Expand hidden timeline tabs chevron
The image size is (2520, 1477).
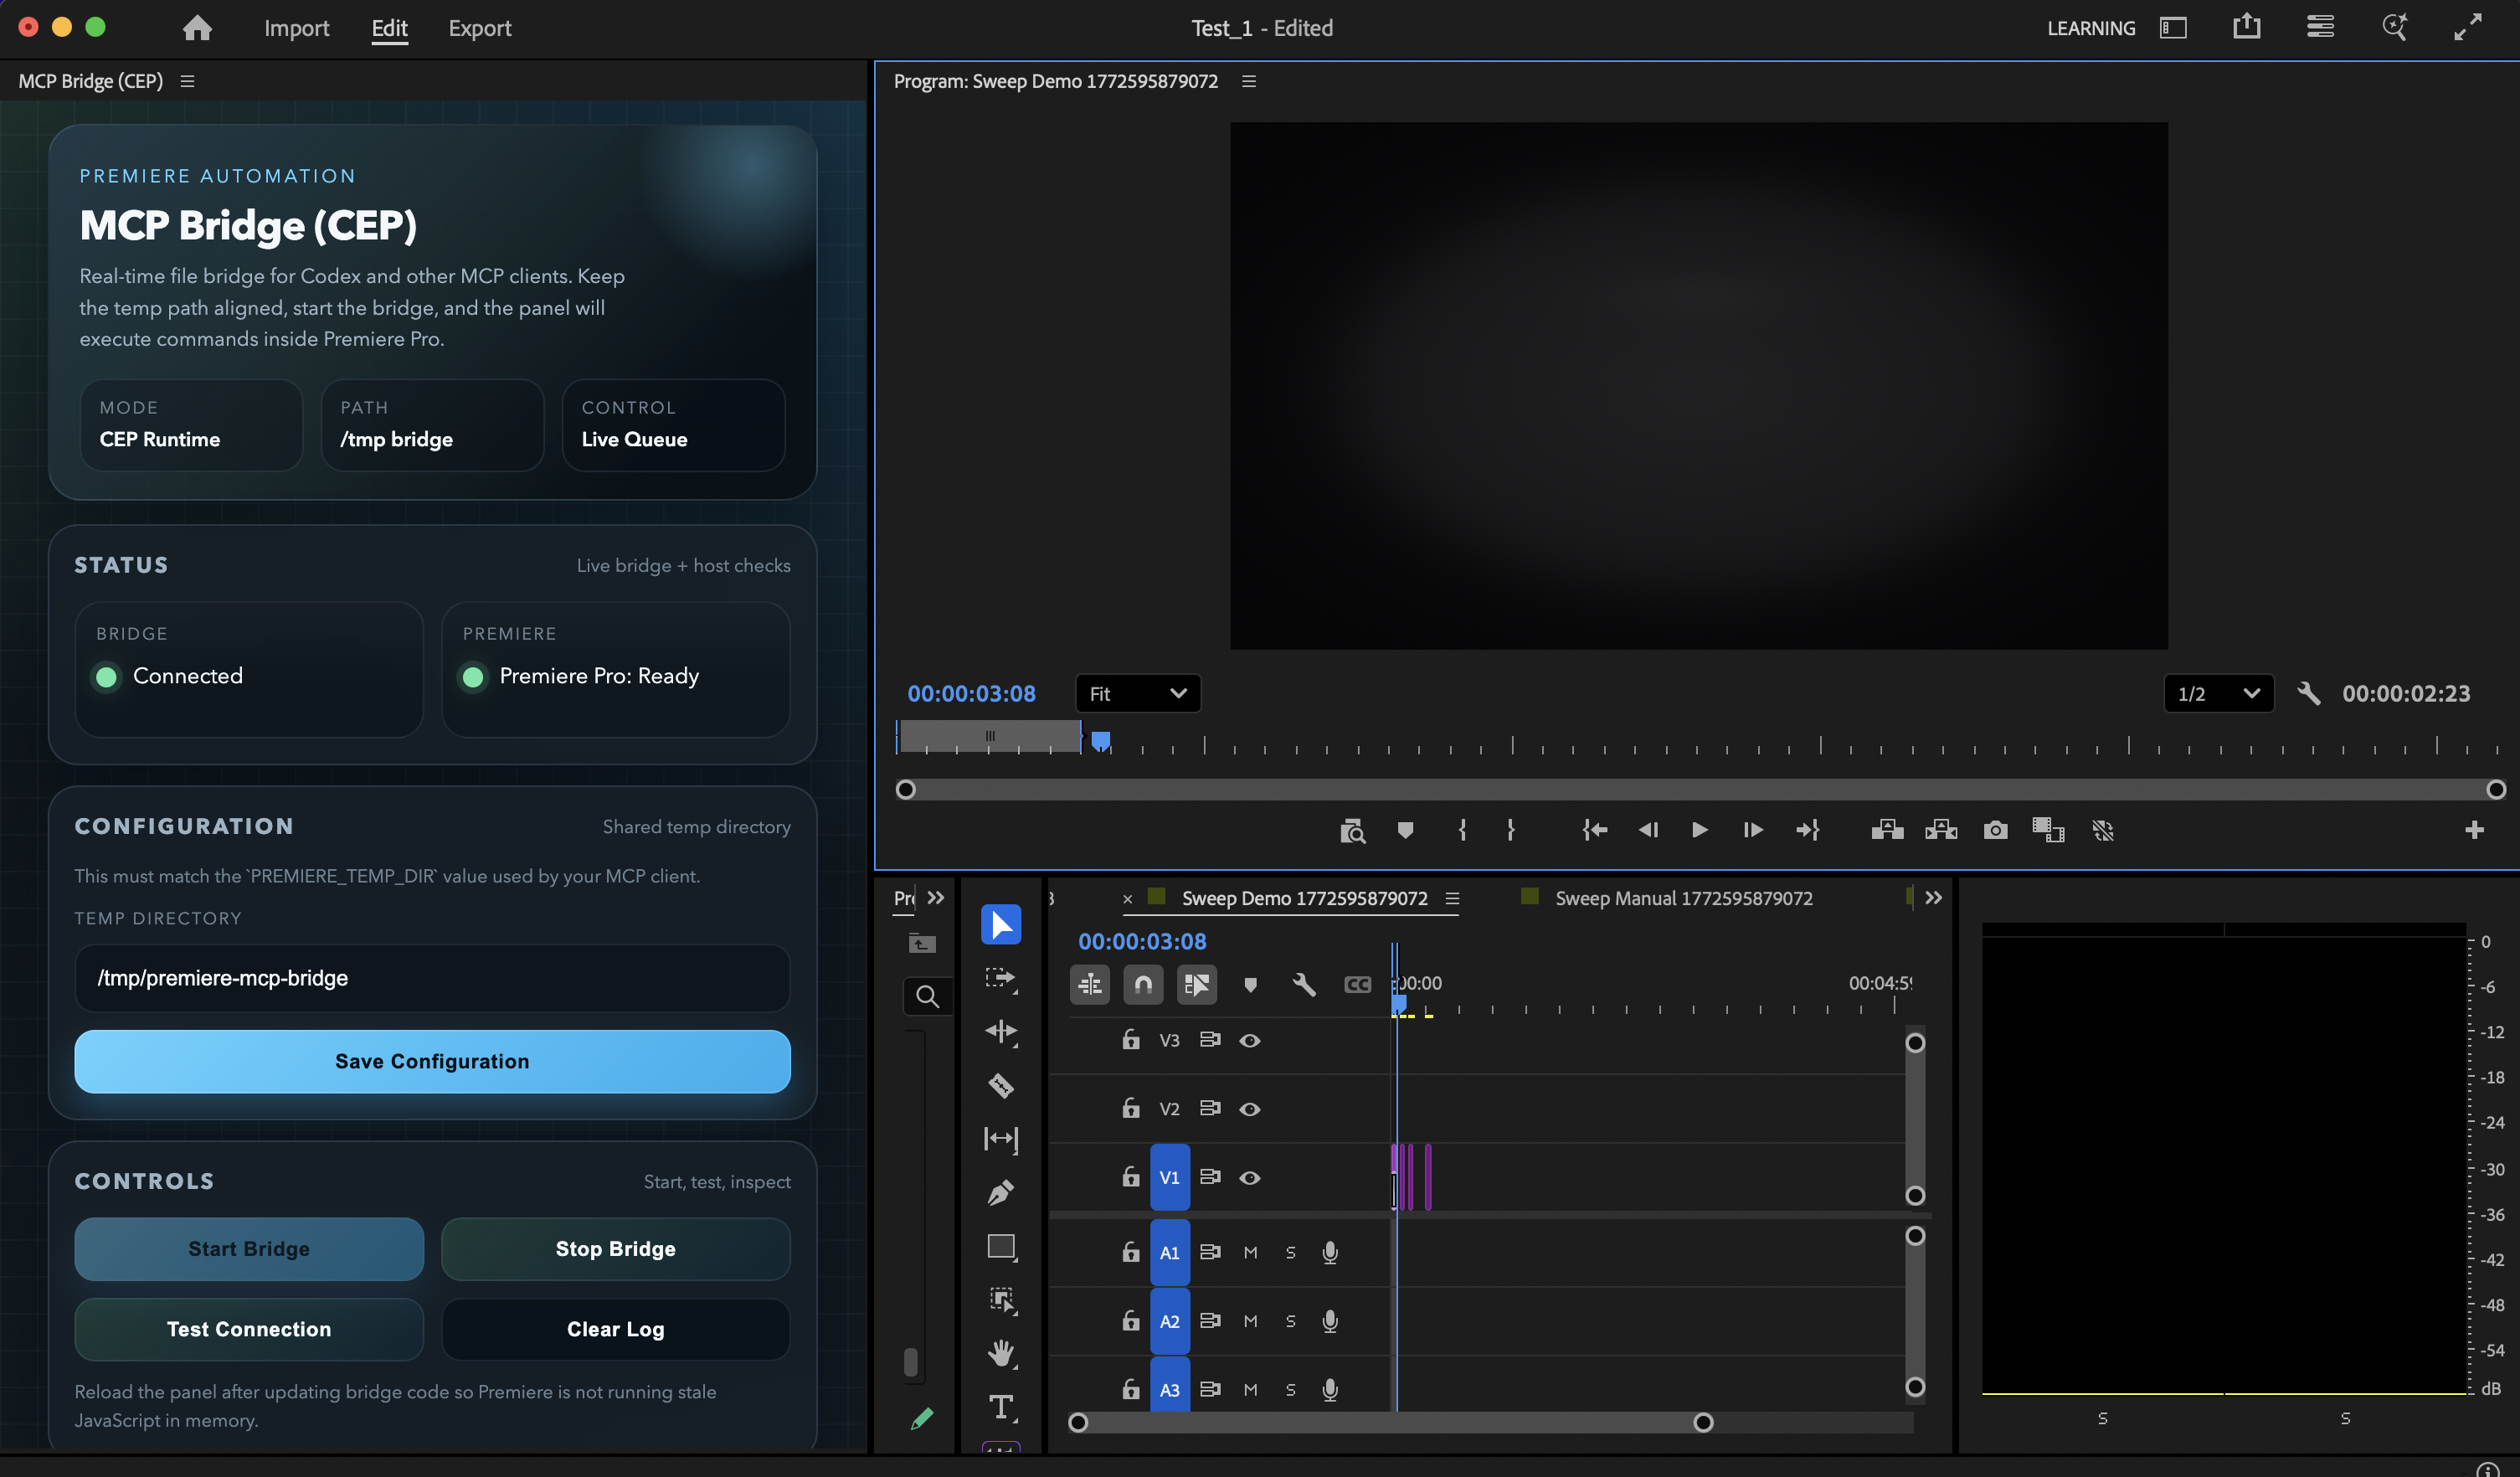tap(1933, 897)
